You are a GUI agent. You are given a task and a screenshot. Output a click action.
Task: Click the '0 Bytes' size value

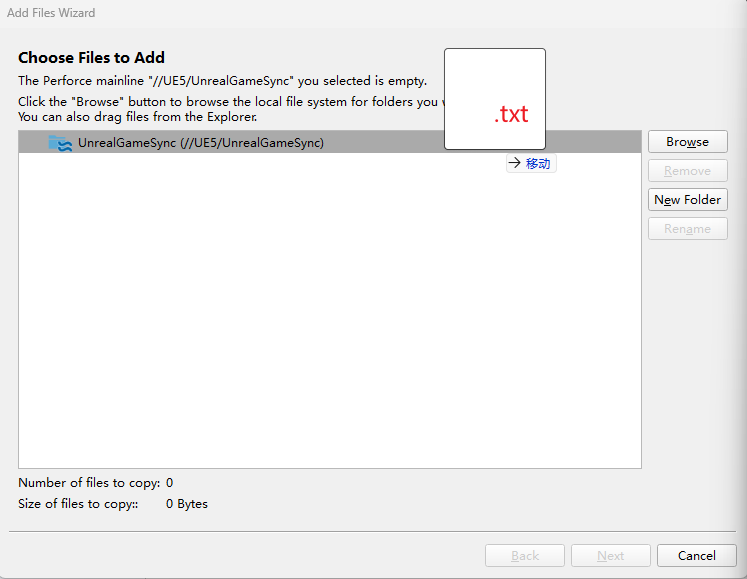187,504
